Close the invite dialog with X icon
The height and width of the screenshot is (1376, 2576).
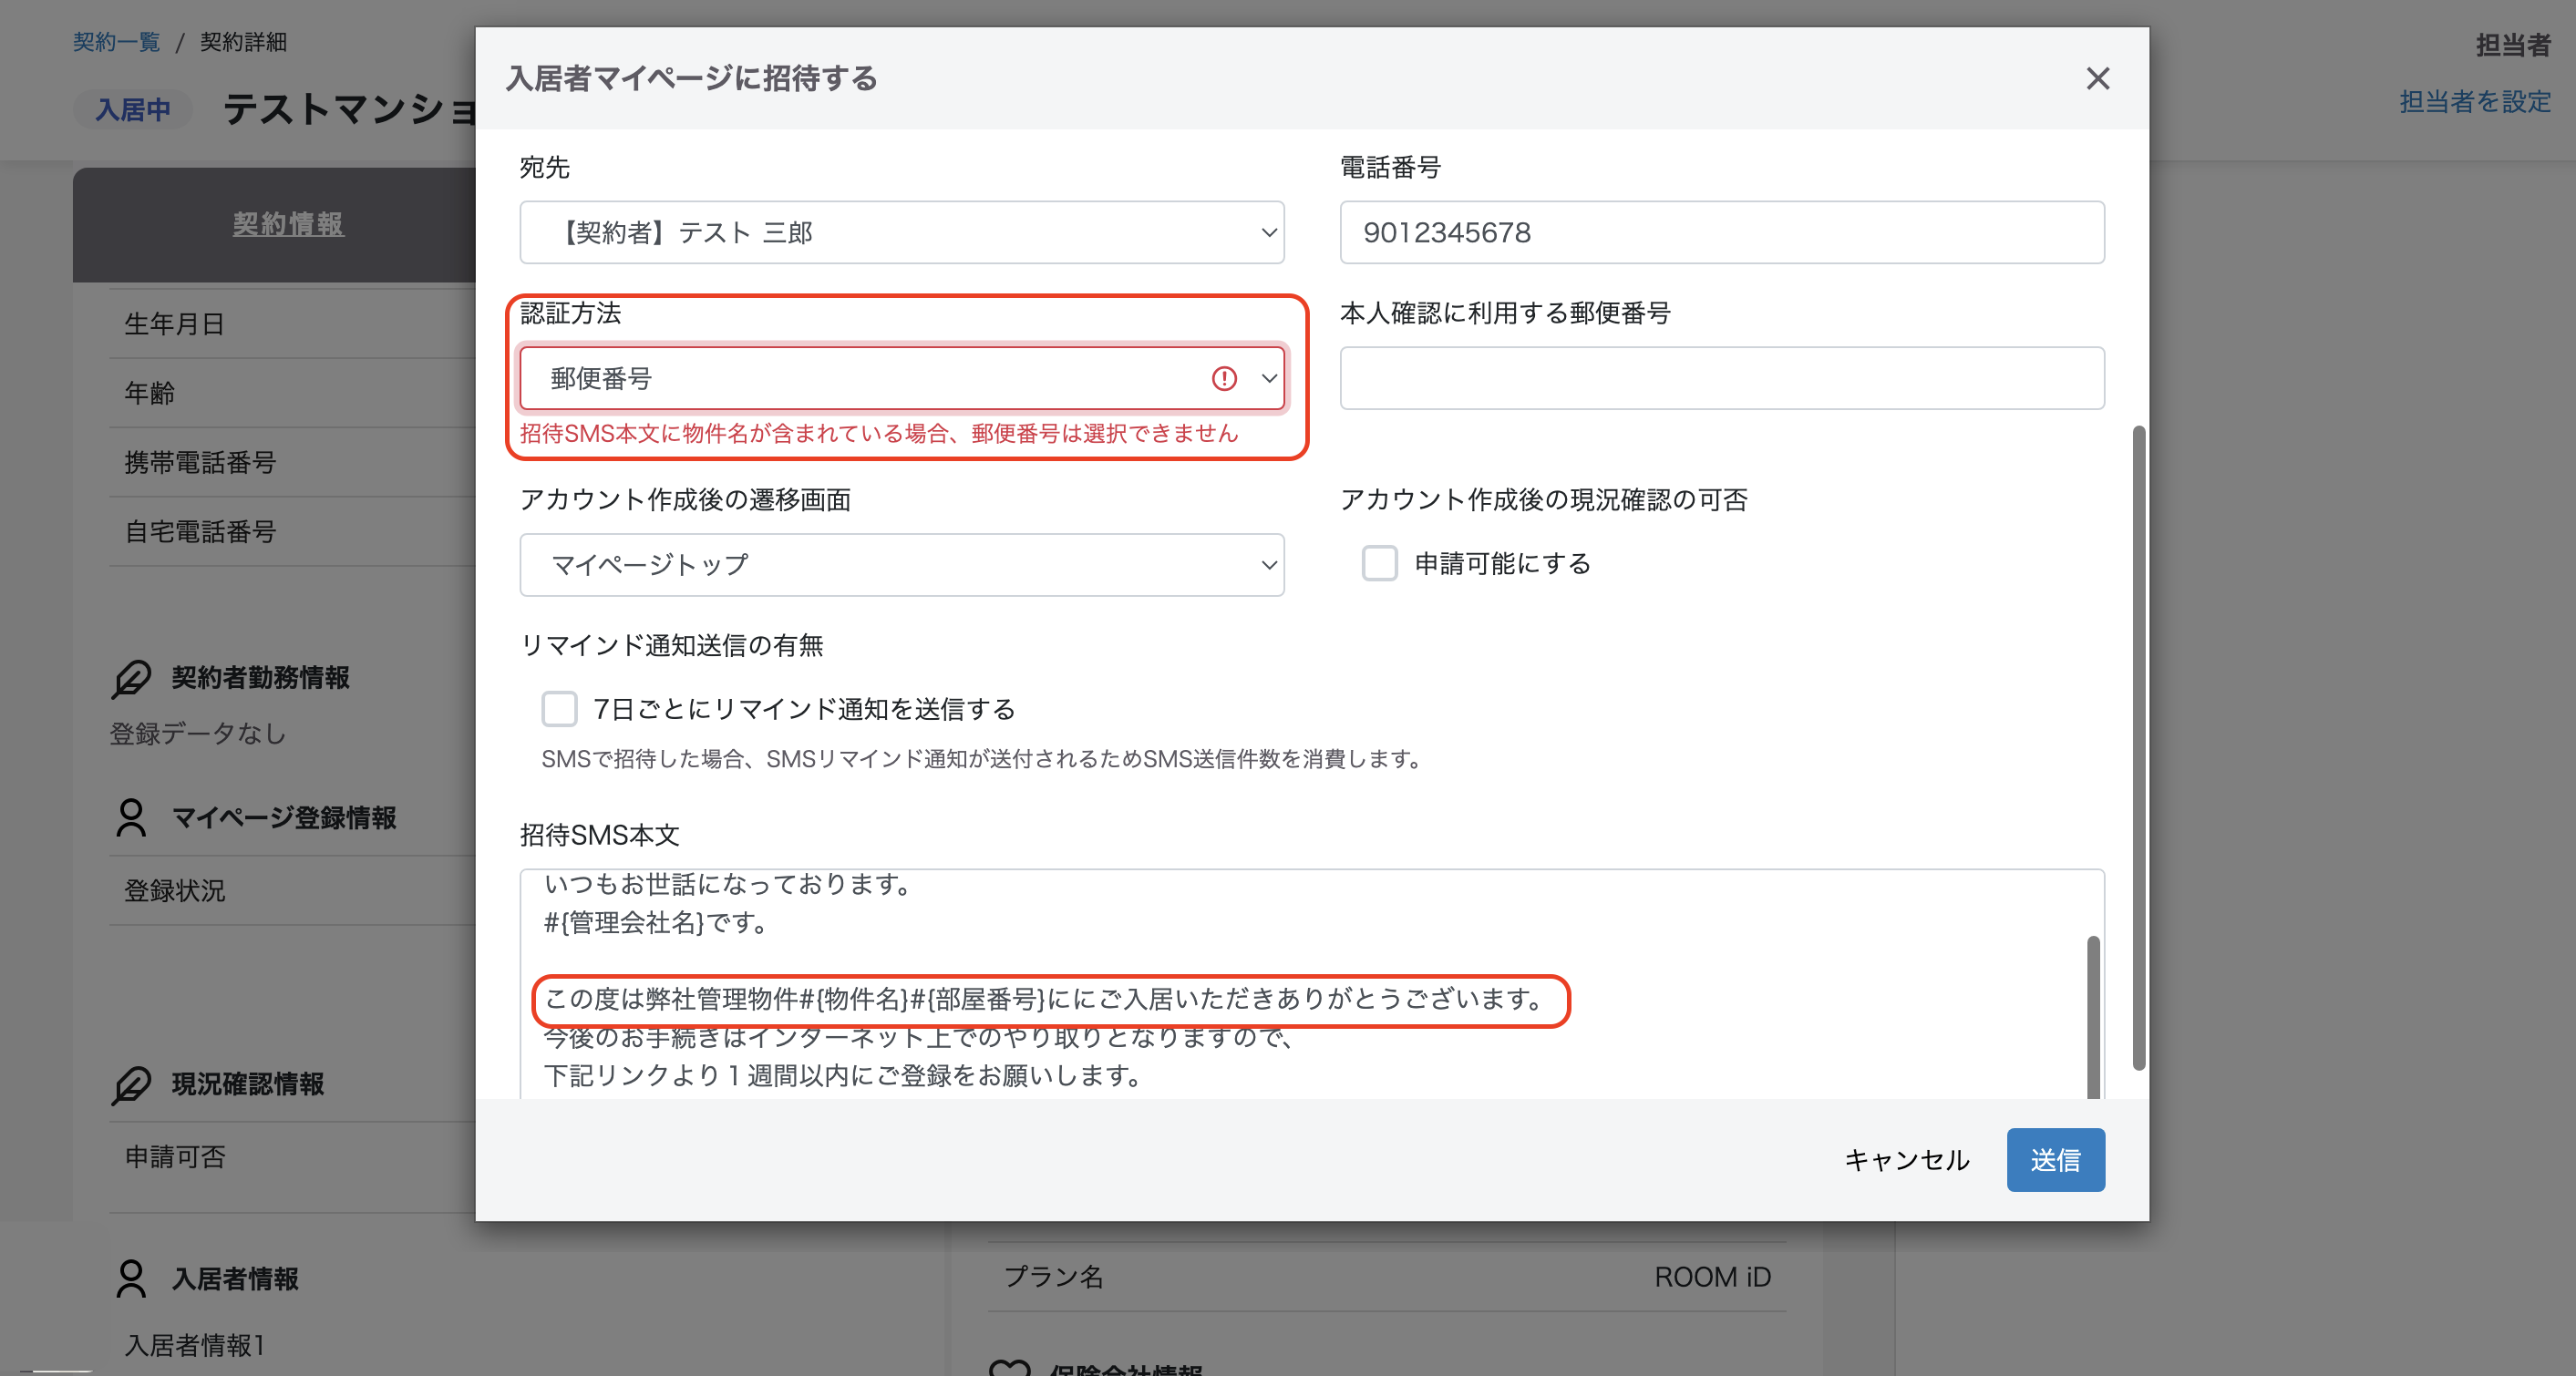tap(2097, 78)
